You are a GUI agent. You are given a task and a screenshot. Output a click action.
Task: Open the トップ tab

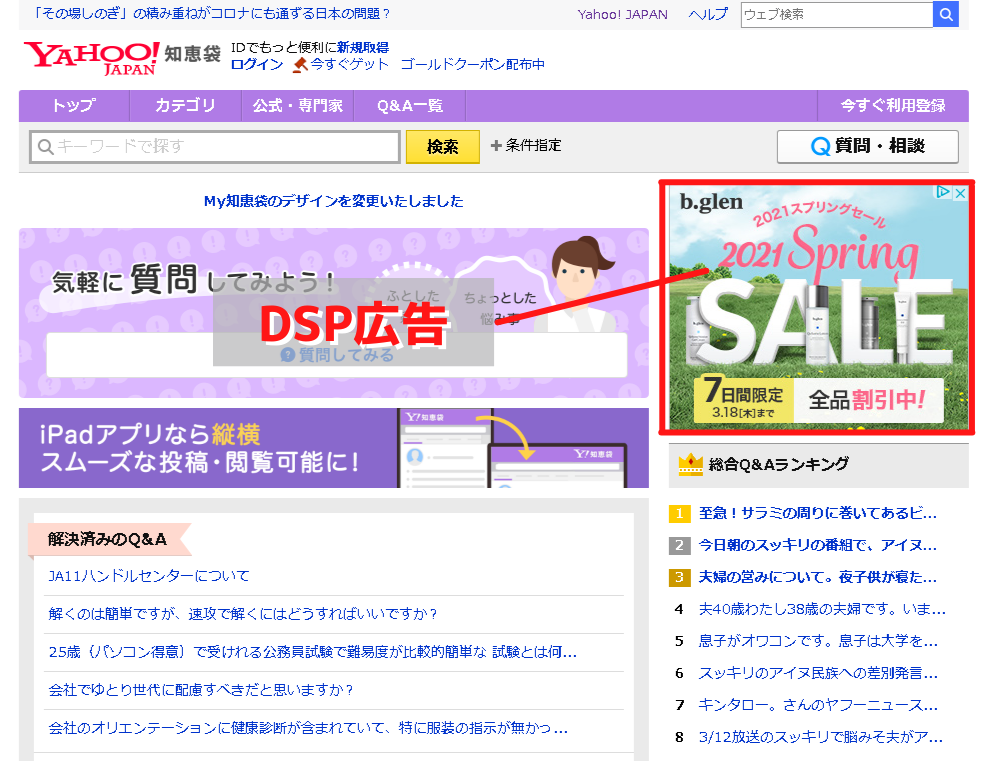(74, 105)
